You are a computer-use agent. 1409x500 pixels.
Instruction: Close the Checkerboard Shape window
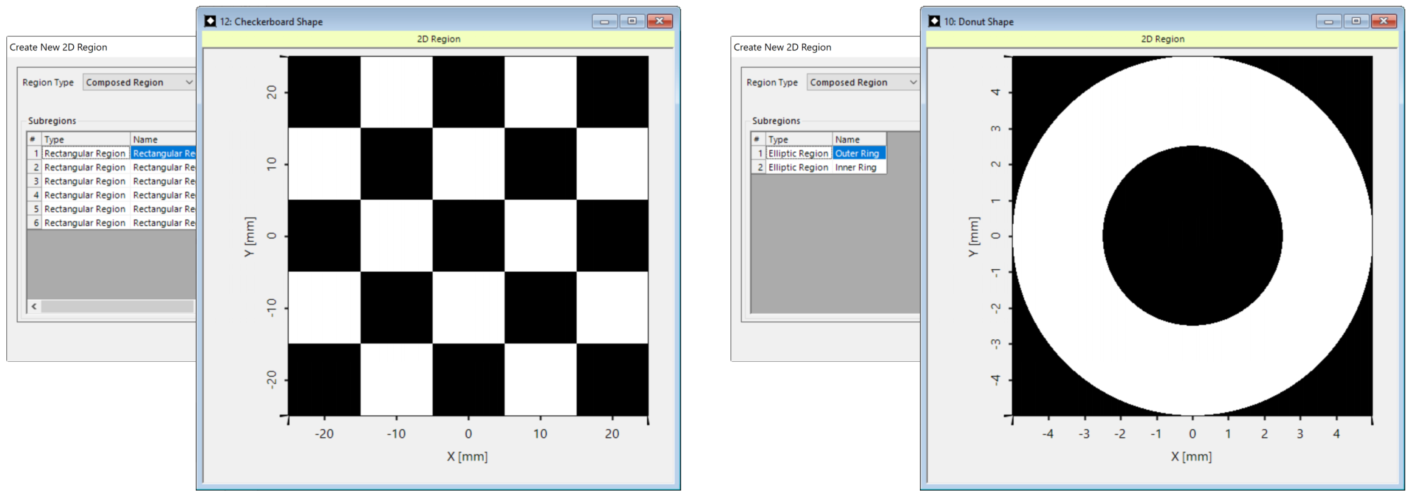(x=659, y=21)
